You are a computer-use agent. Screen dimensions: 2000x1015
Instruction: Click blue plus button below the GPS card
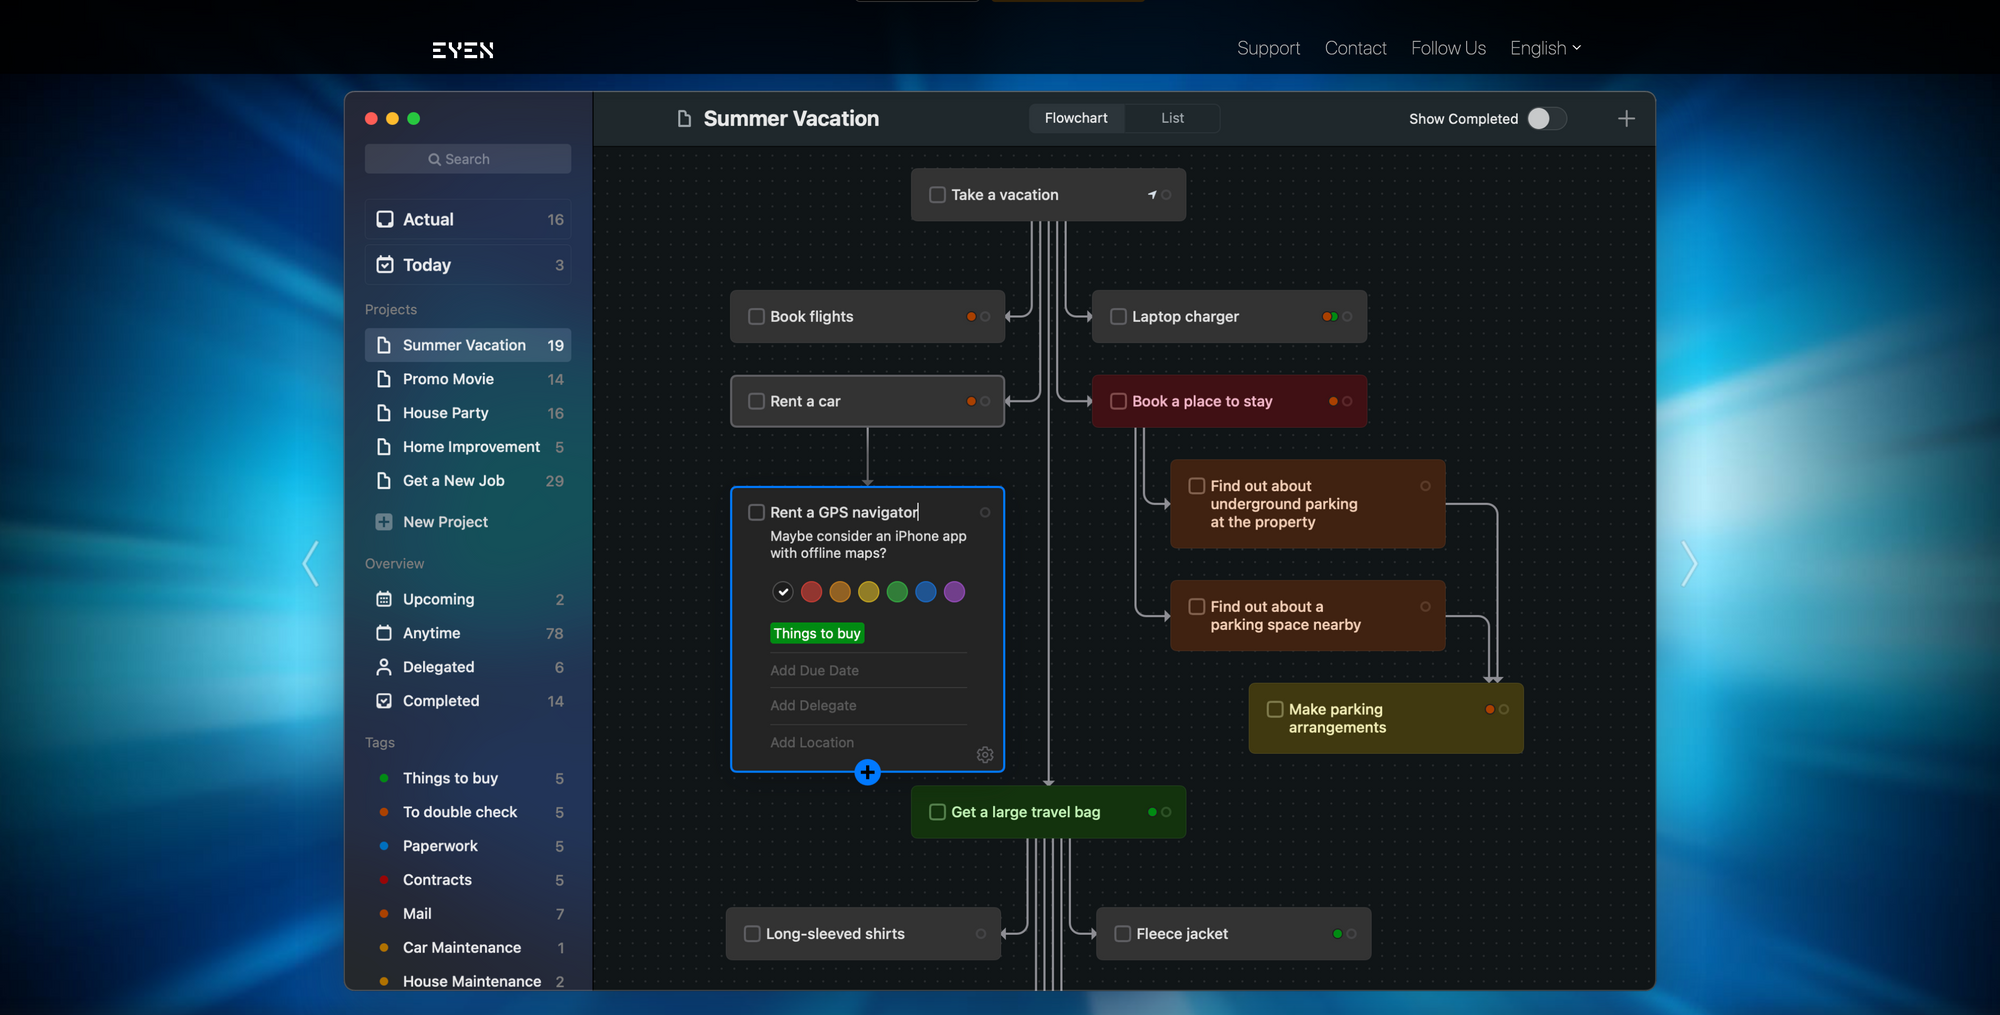(867, 773)
